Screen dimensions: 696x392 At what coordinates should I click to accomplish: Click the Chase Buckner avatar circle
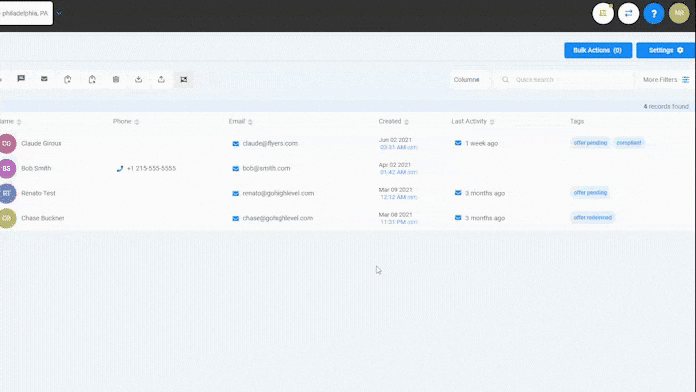tap(7, 218)
